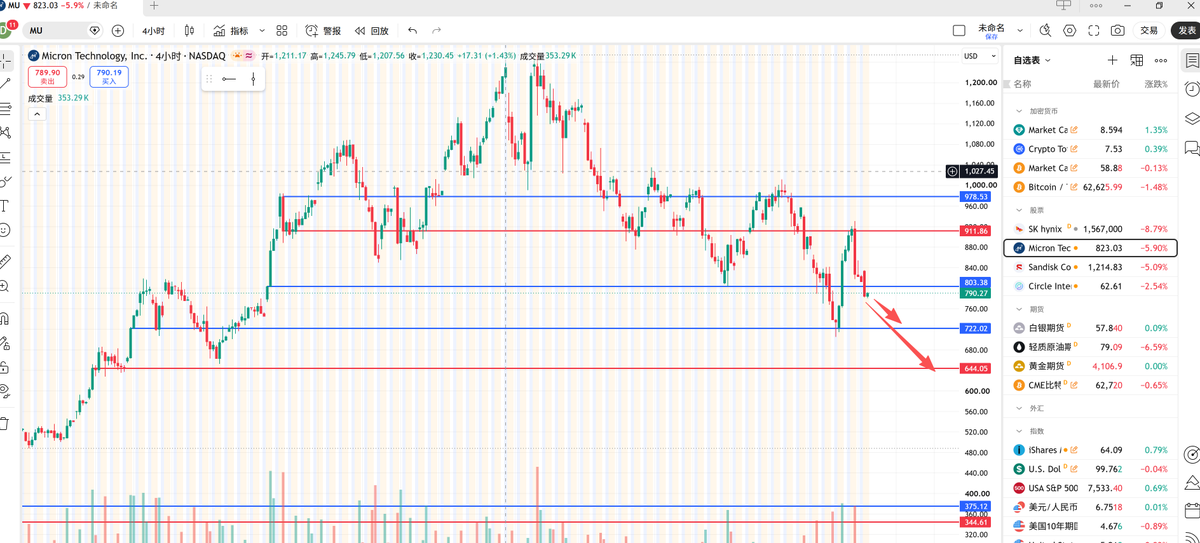Image resolution: width=1200 pixels, height=543 pixels.
Task: Select the text annotation tool
Action: [5, 206]
